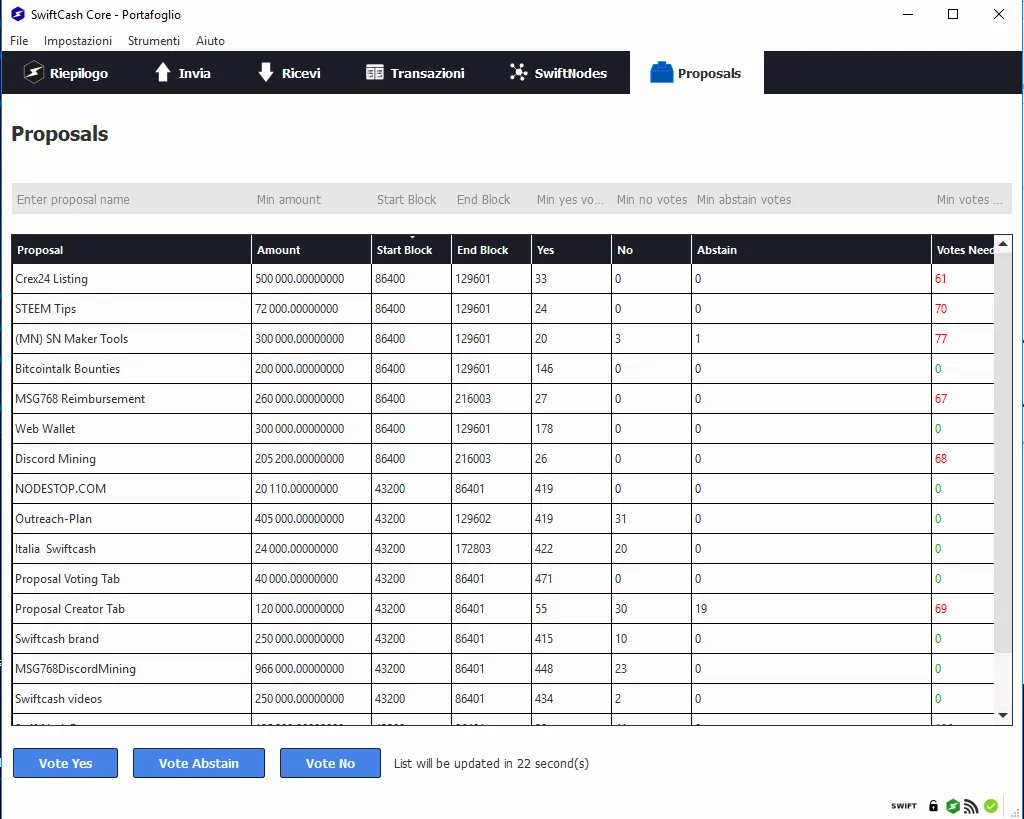Click Yes count 471 cell
1024x819 pixels.
(x=571, y=579)
